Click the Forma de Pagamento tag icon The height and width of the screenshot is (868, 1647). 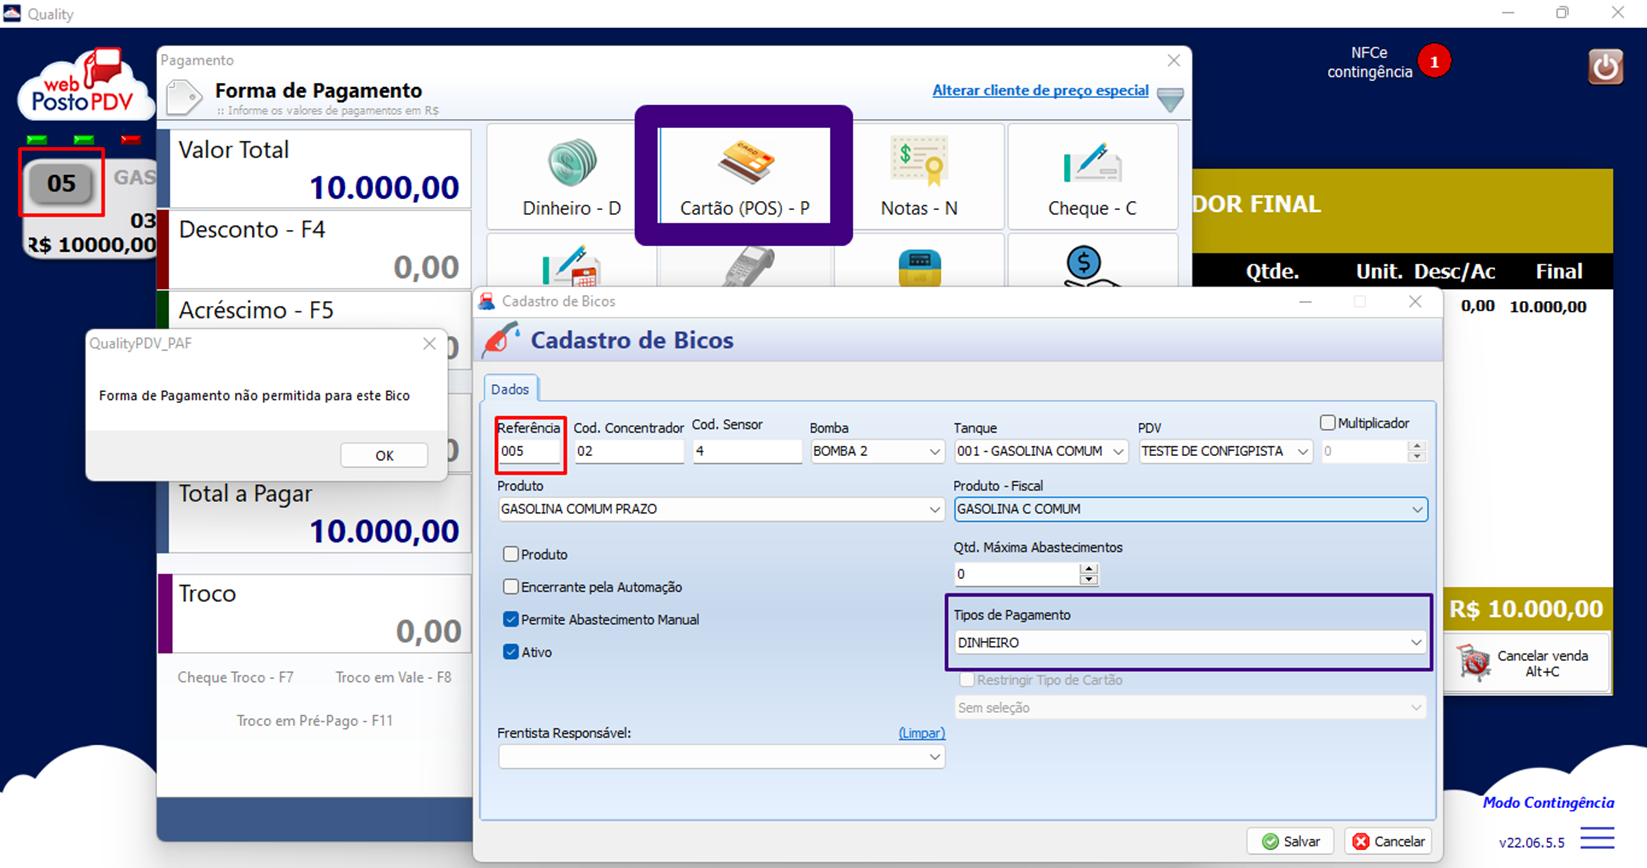pos(184,98)
